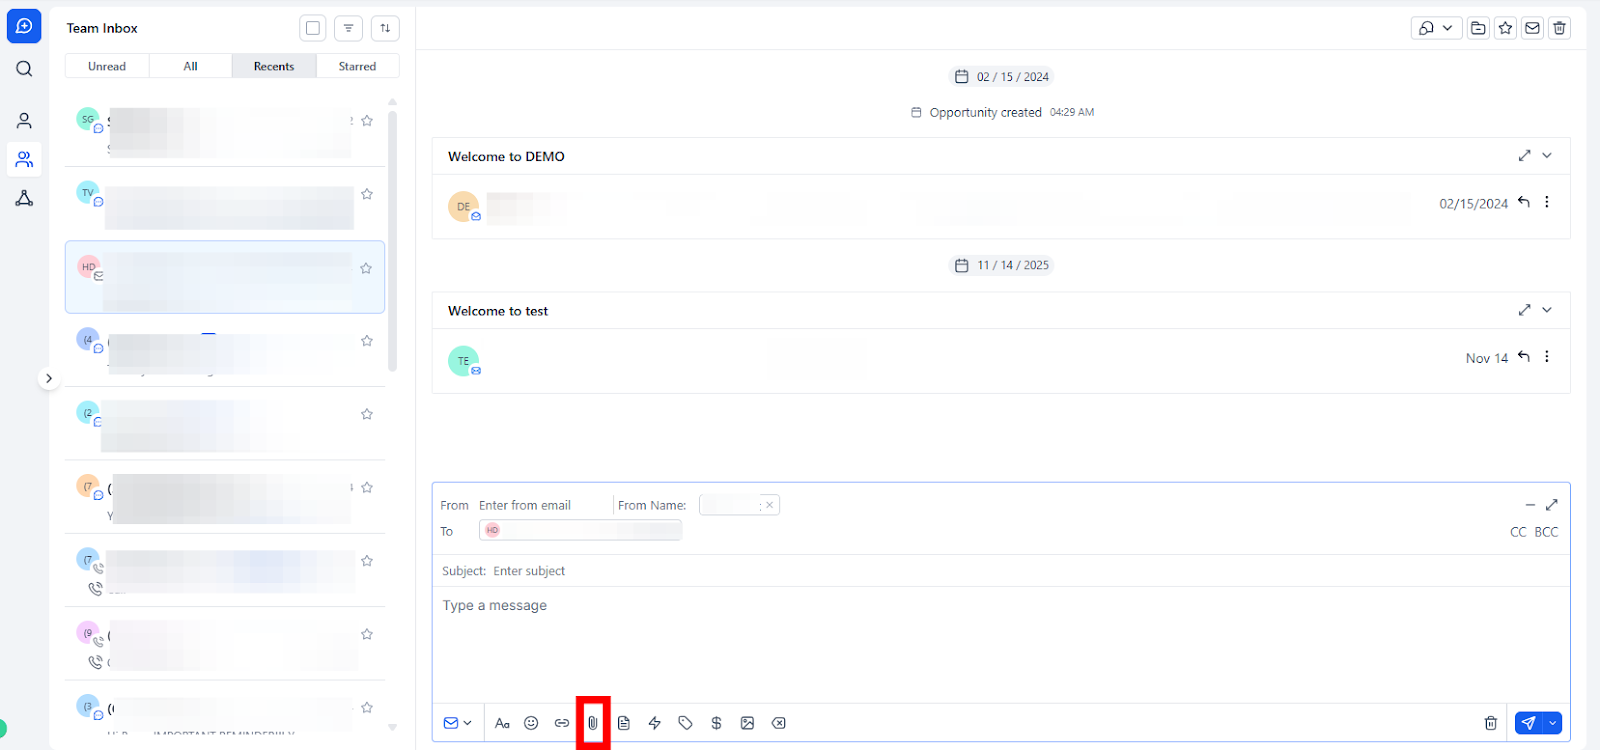Open the SG conversation avatar

click(88, 119)
